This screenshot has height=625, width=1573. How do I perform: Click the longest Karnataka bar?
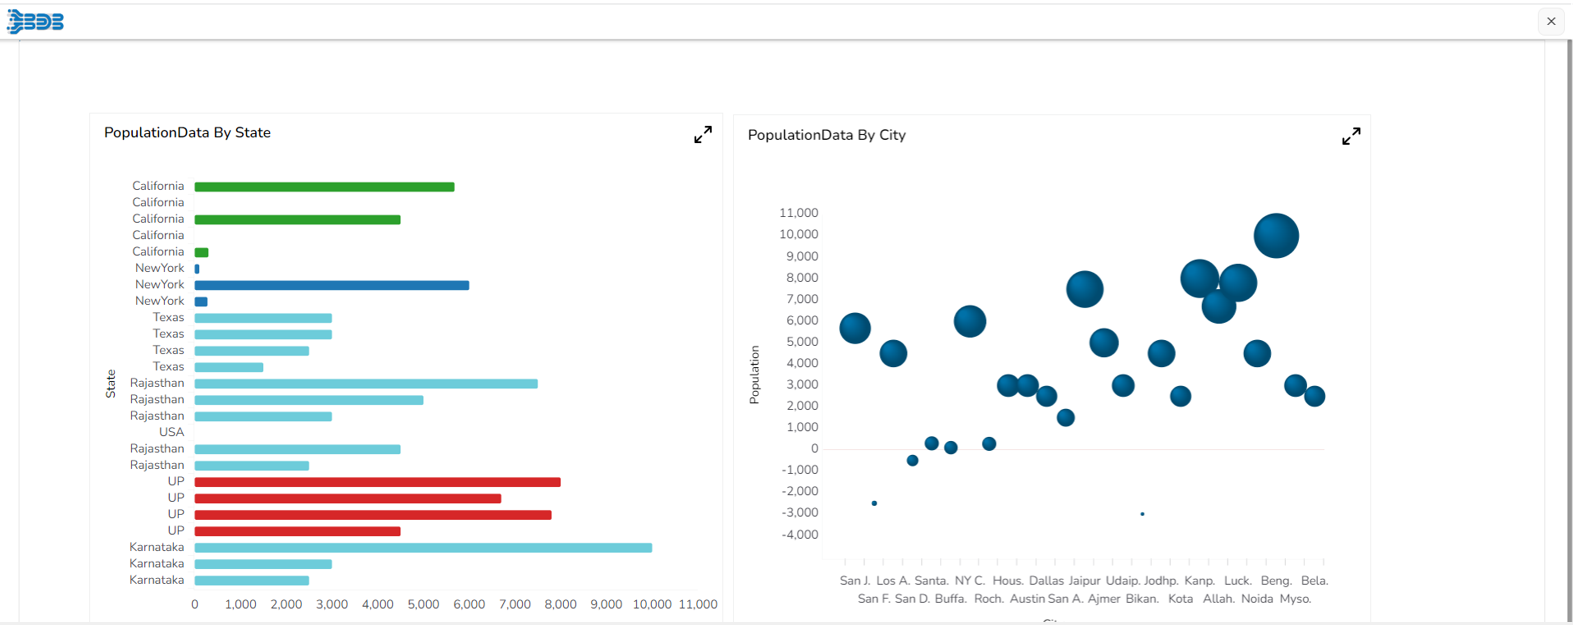coord(423,548)
